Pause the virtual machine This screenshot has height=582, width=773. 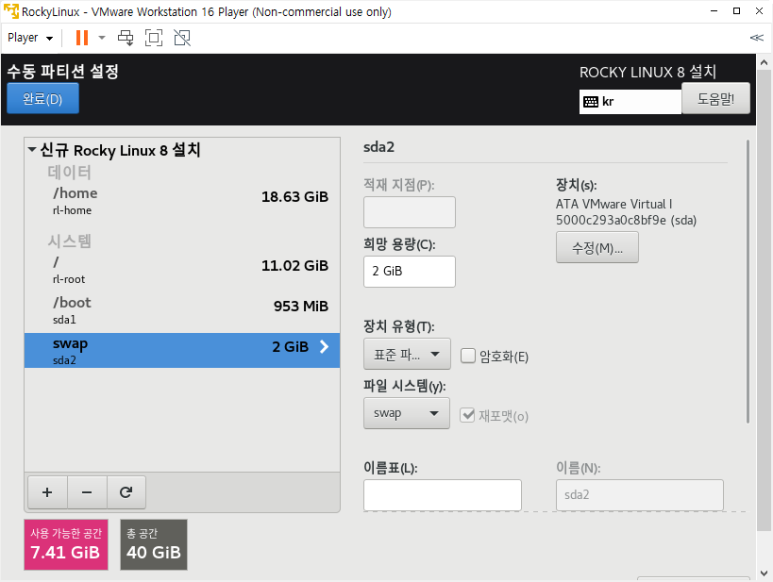[x=82, y=38]
